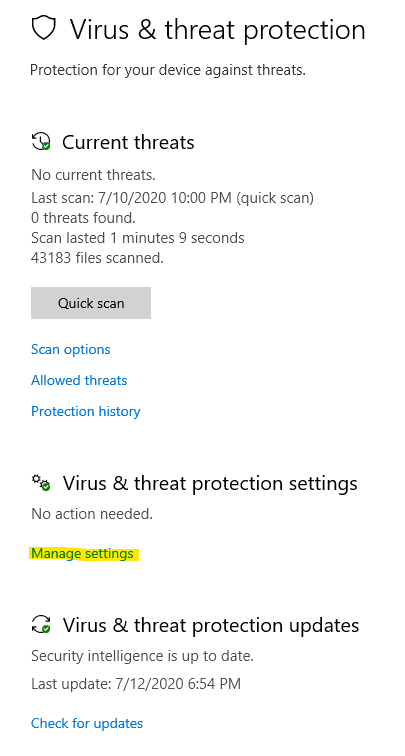The height and width of the screenshot is (756, 405).
Task: Click the No current threats status text
Action: click(x=94, y=175)
